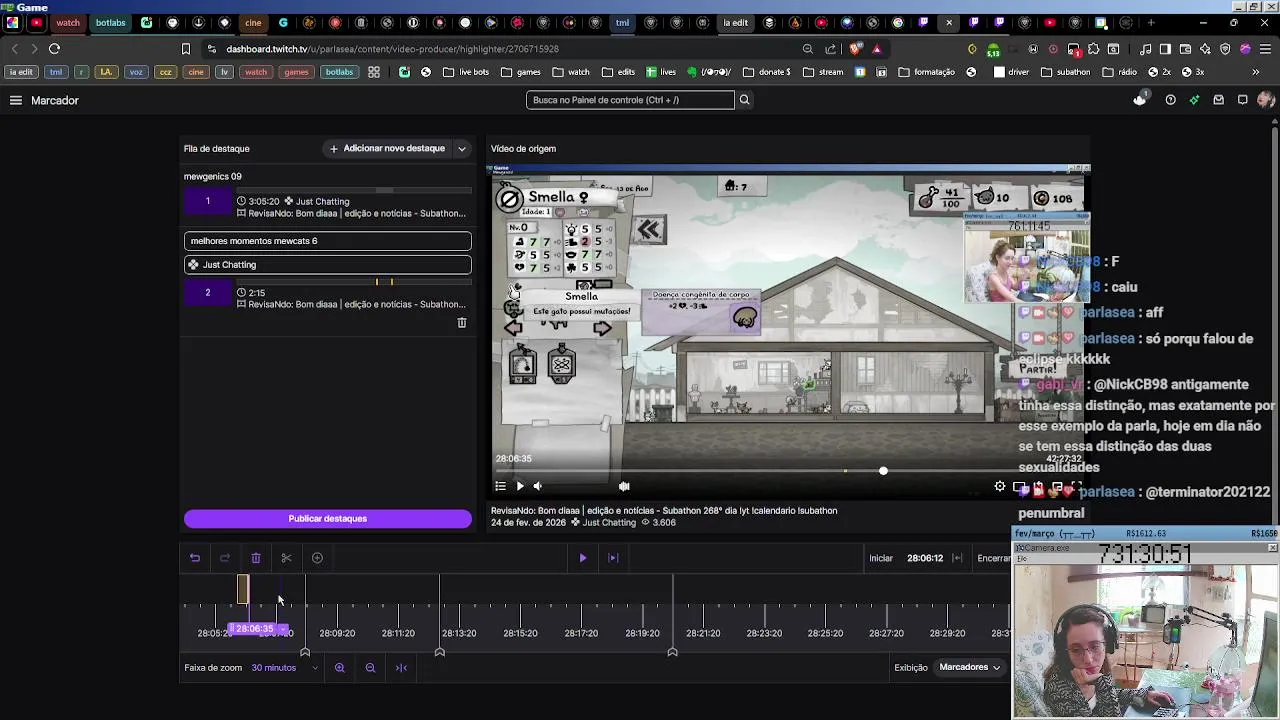Open the inbox mail icon in header

point(1218,100)
